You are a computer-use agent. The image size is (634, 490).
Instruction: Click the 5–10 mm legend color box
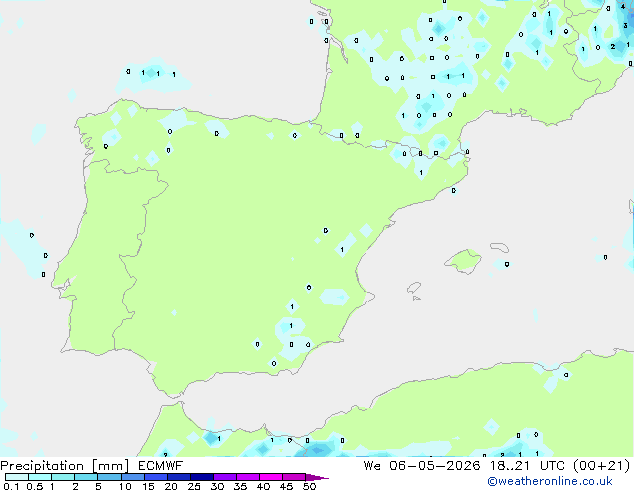click(109, 477)
